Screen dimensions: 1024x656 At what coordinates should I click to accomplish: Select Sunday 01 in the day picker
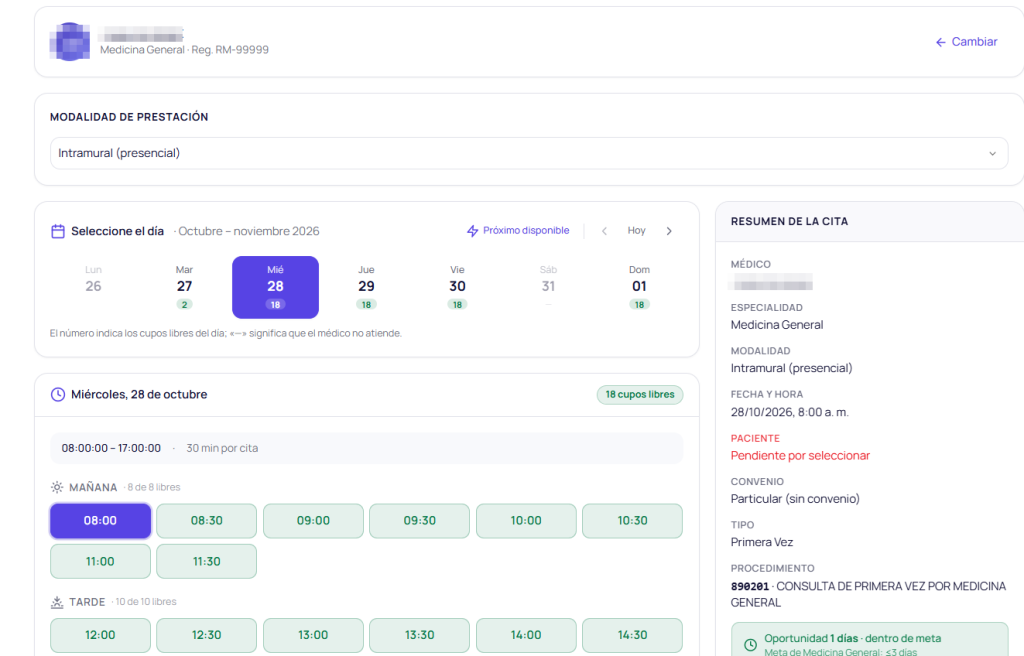(x=639, y=287)
